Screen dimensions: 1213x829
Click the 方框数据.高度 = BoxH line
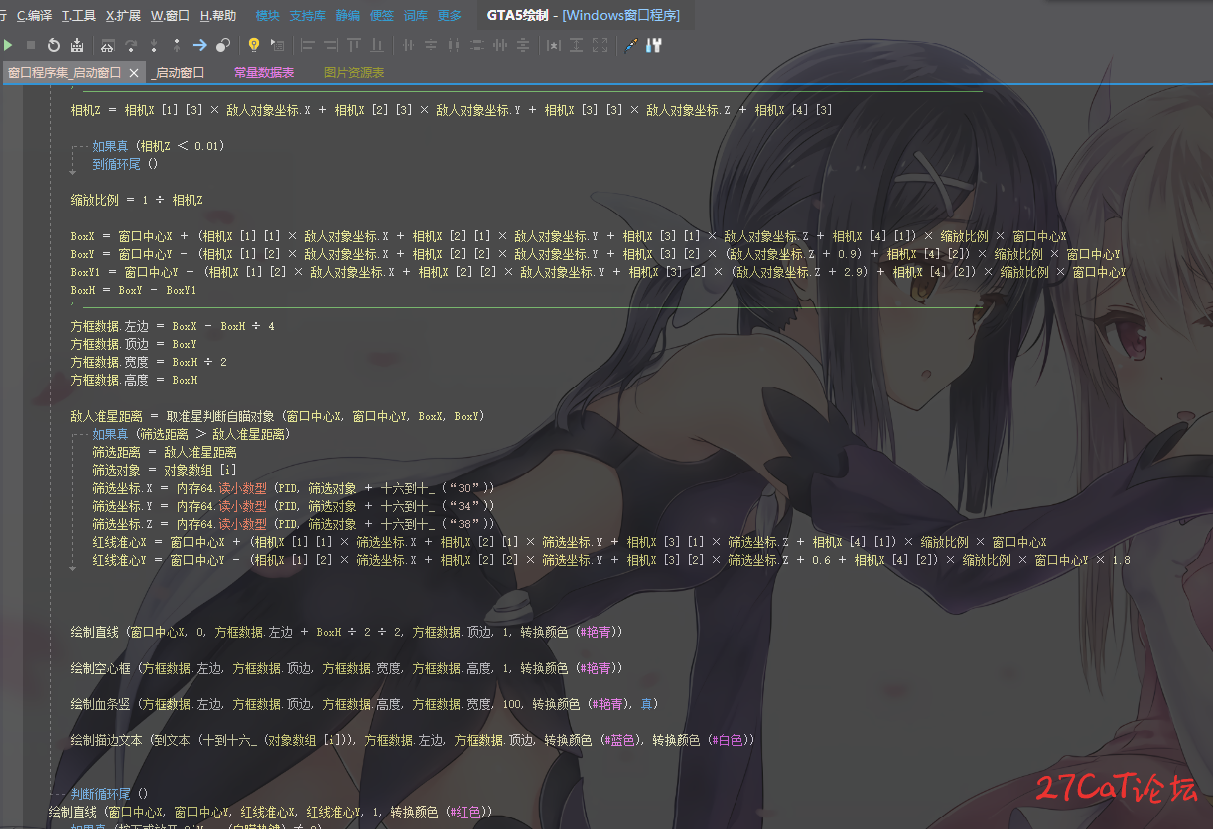pyautogui.click(x=134, y=380)
